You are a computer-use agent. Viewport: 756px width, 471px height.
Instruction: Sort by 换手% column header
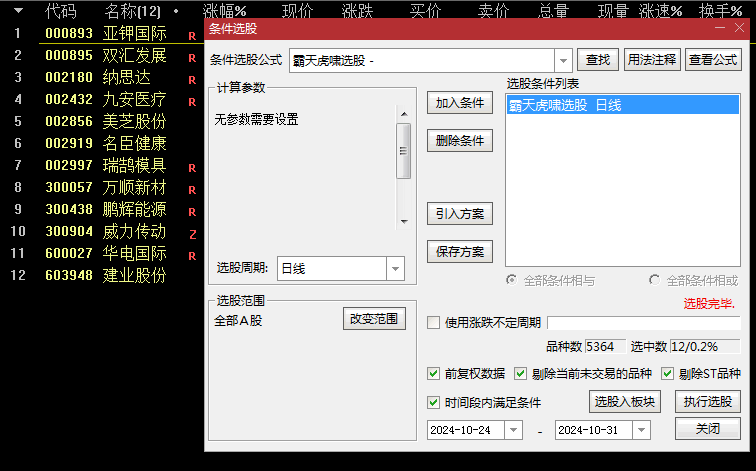tap(721, 10)
